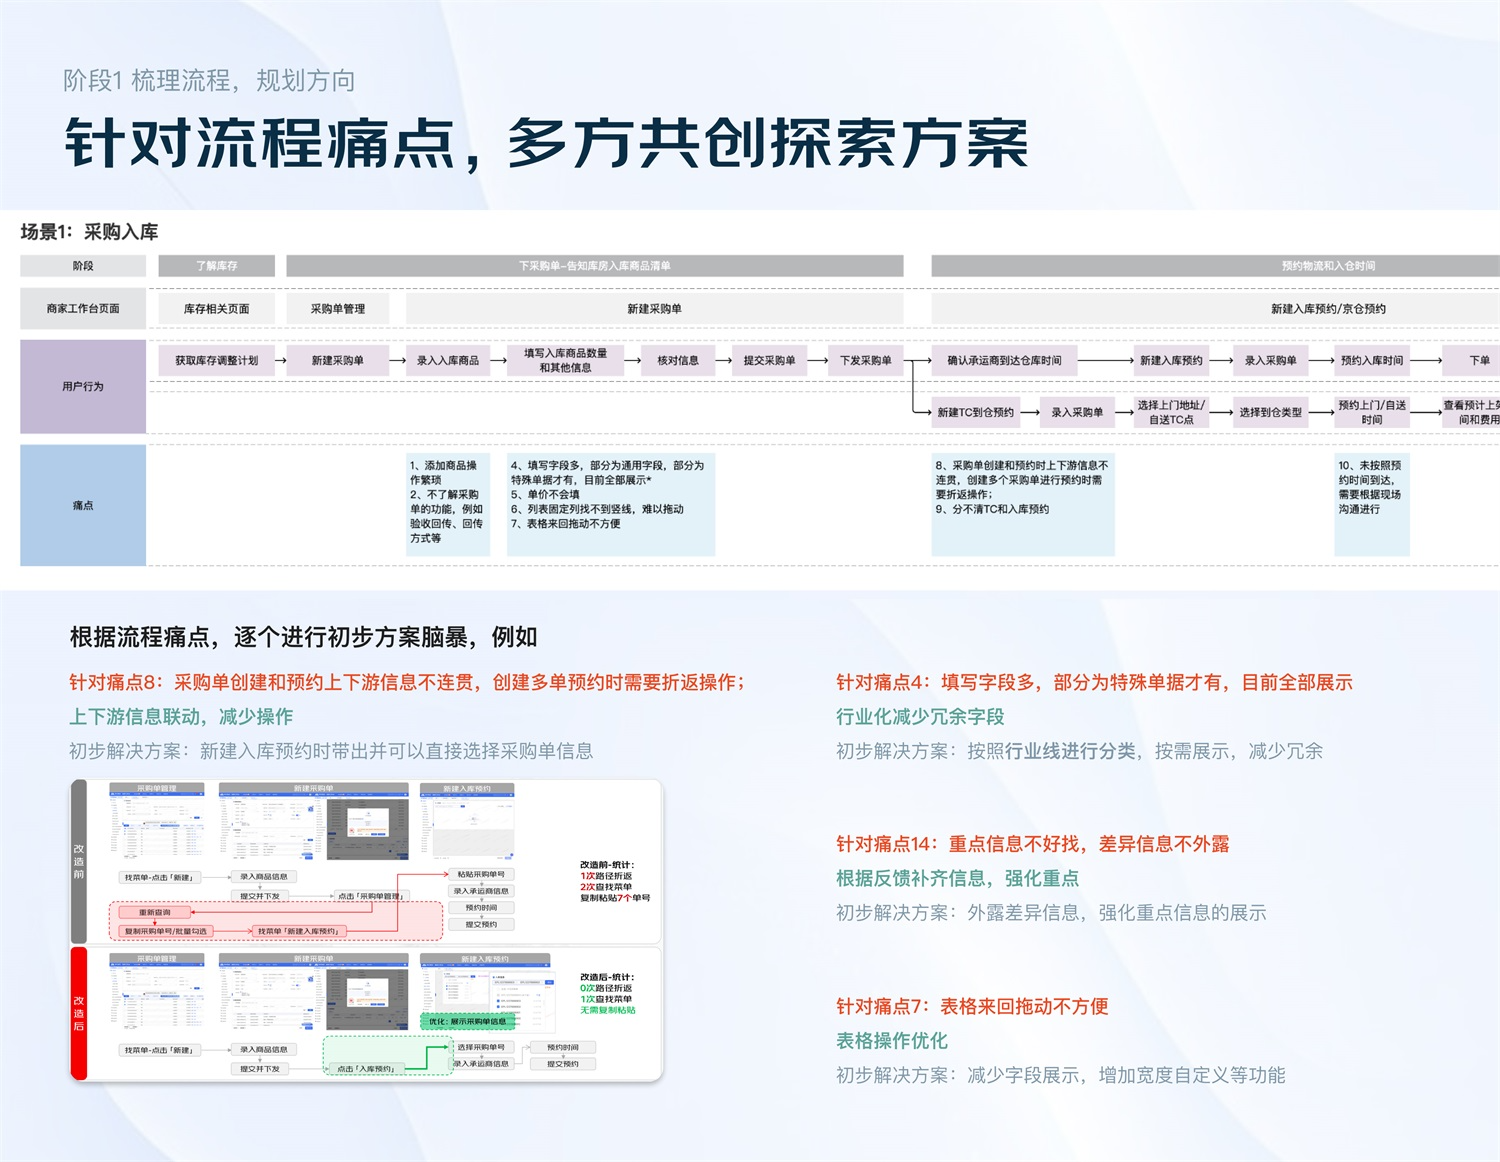Click 录入采购单 step following 新建入库预约

[x=1271, y=360]
